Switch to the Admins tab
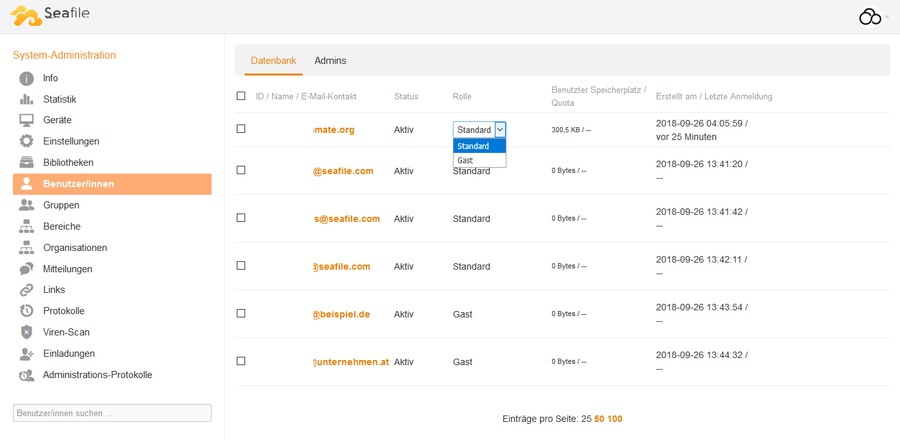Viewport: 900px width, 440px height. click(330, 60)
